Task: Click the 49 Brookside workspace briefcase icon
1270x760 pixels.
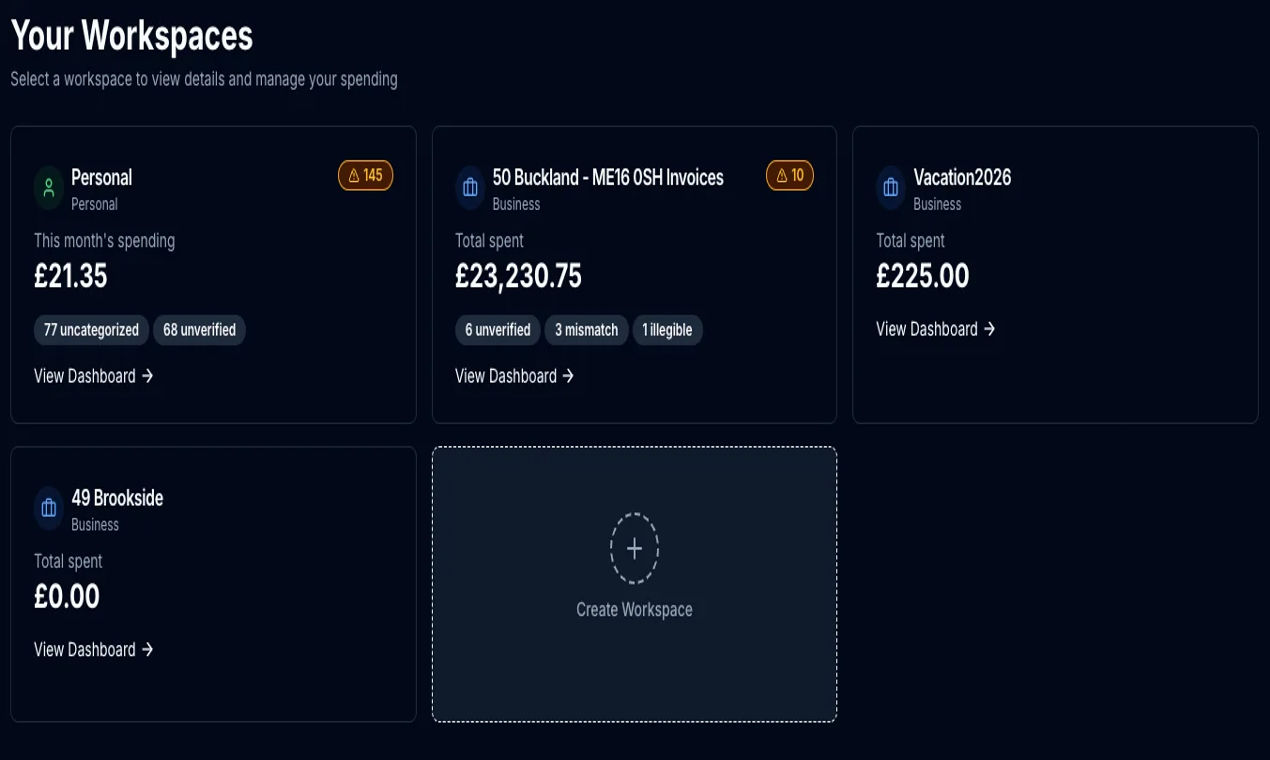Action: tap(48, 508)
